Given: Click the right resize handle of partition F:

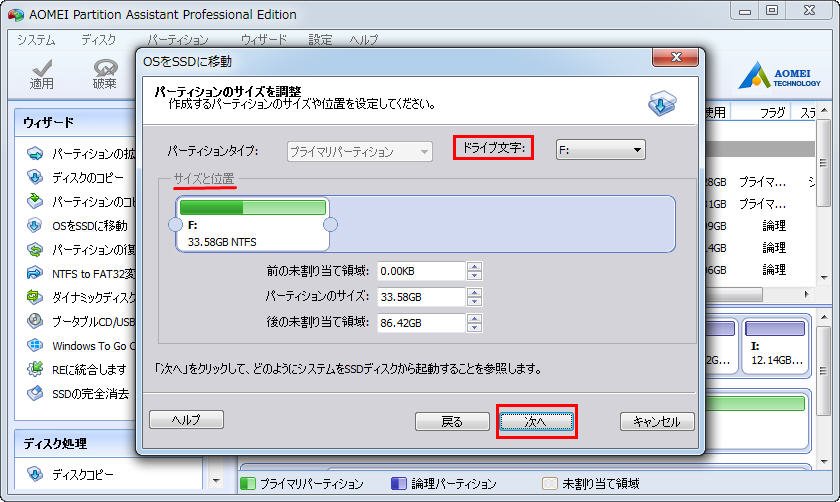Looking at the screenshot, I should tap(331, 224).
